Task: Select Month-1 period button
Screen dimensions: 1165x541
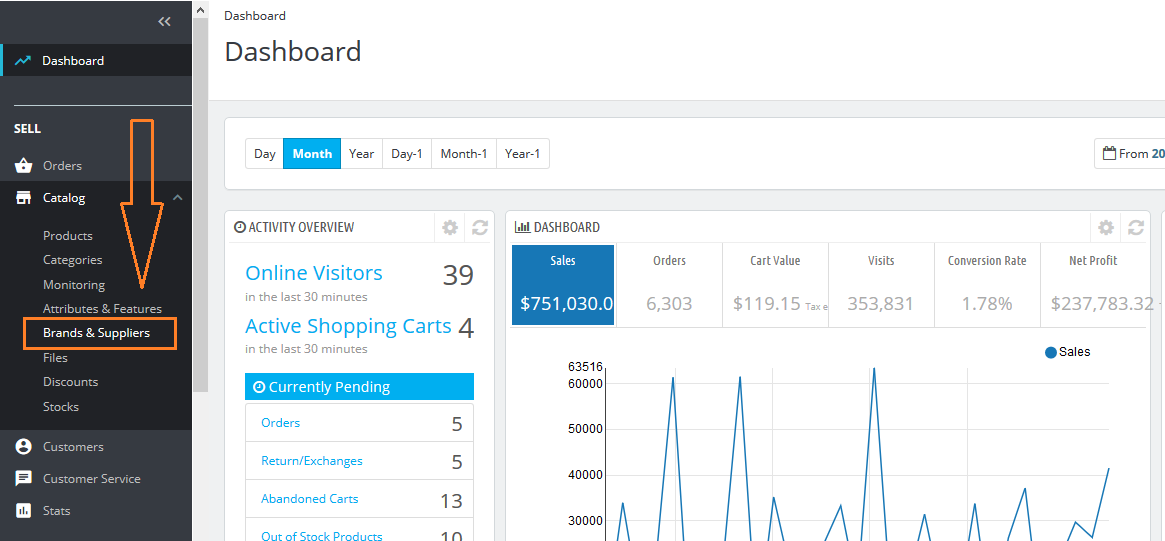Action: pyautogui.click(x=464, y=154)
